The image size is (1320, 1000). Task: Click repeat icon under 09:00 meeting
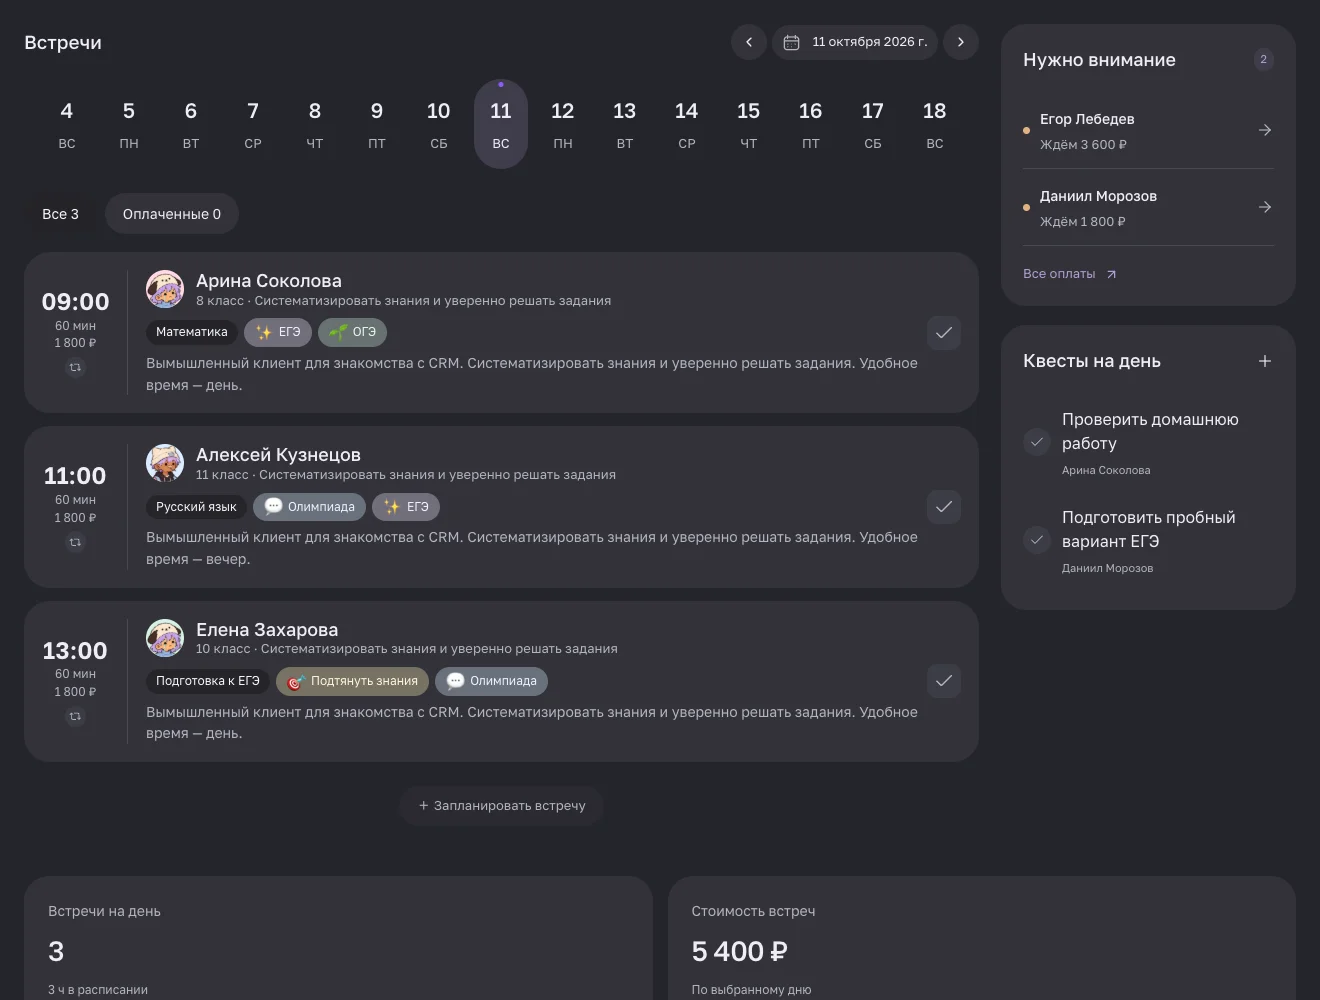75,367
